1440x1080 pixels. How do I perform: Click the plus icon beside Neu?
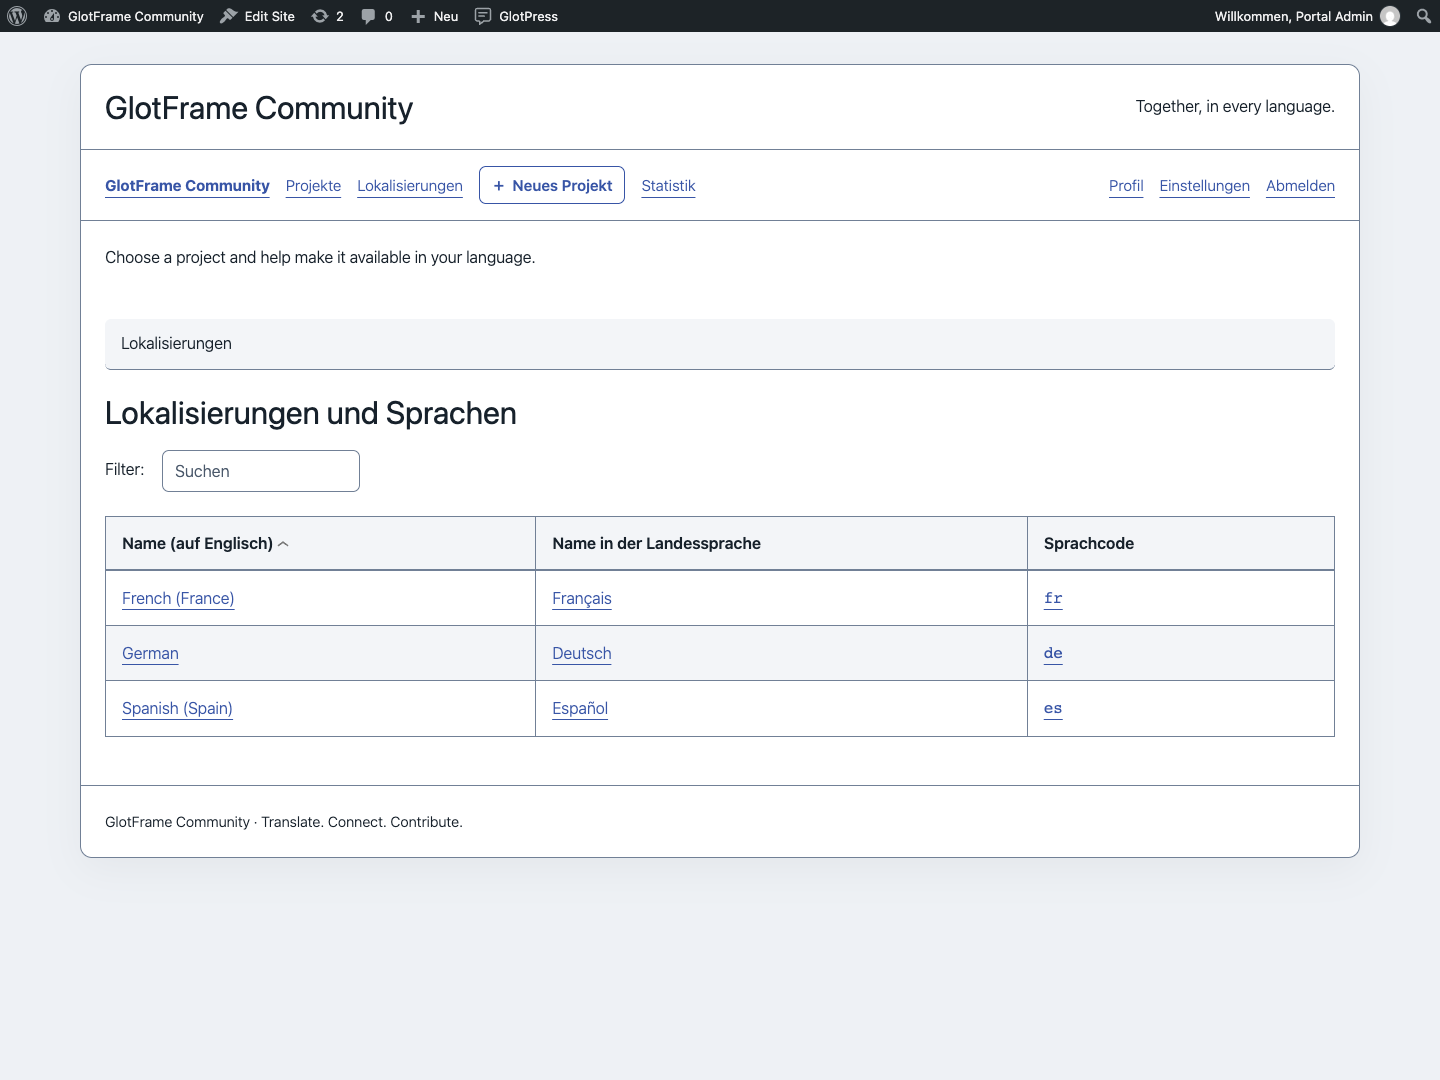coord(418,16)
